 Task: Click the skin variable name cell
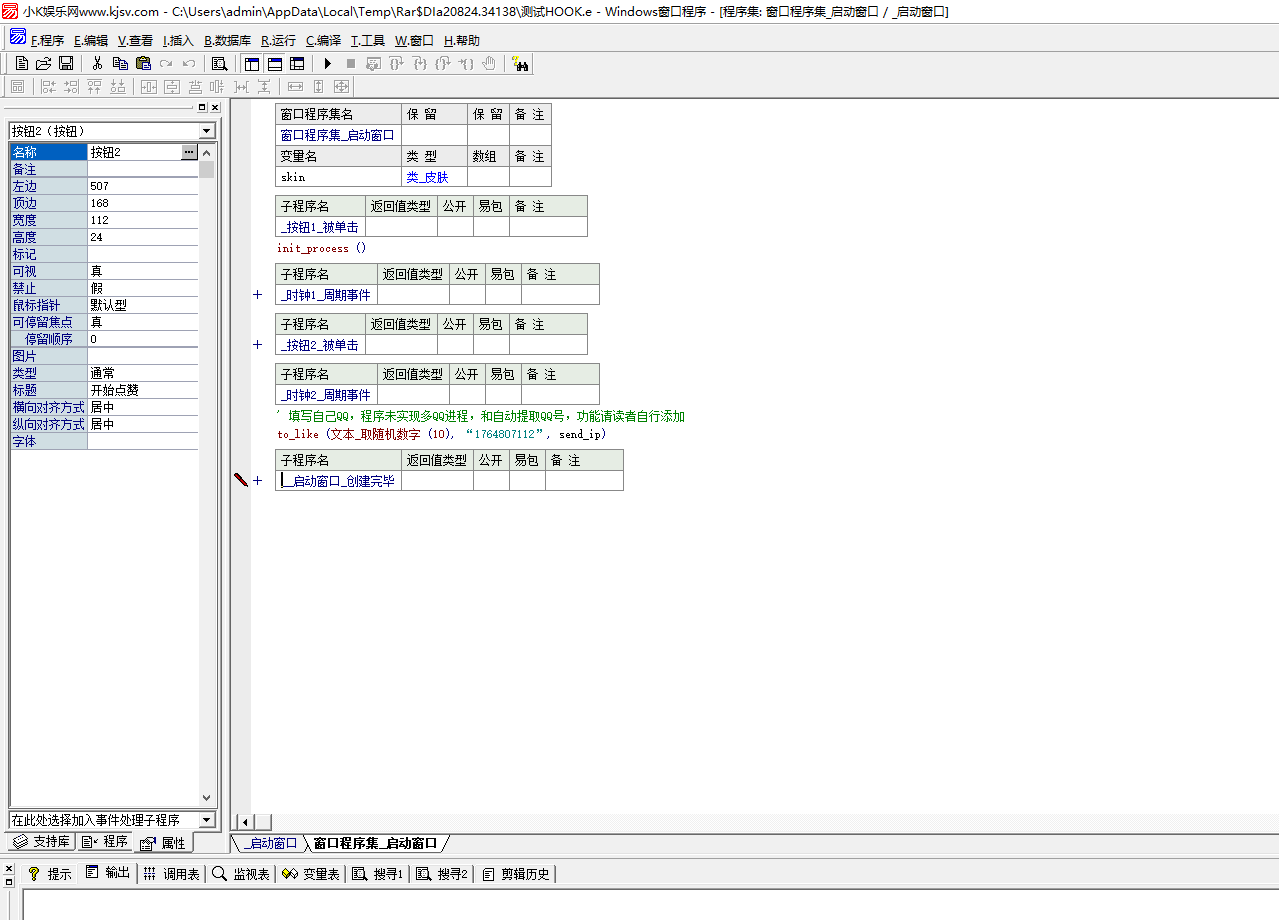point(338,177)
